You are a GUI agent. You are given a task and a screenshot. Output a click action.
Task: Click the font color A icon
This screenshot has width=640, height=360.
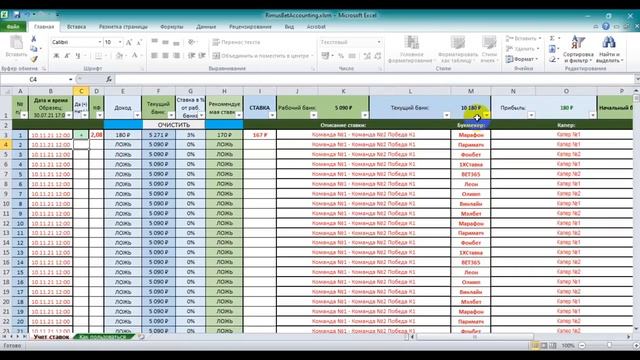click(x=134, y=56)
